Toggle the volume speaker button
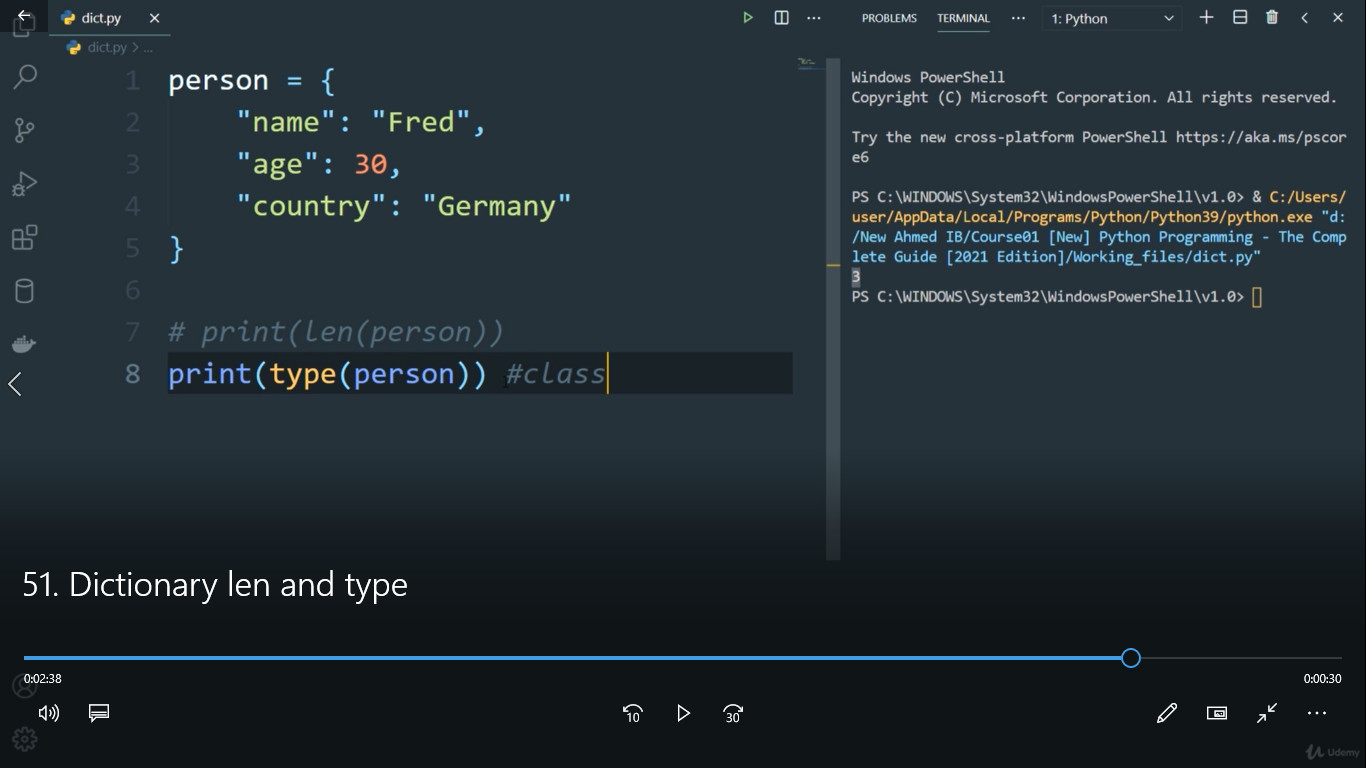Screen dimensions: 1366x768 click(48, 713)
